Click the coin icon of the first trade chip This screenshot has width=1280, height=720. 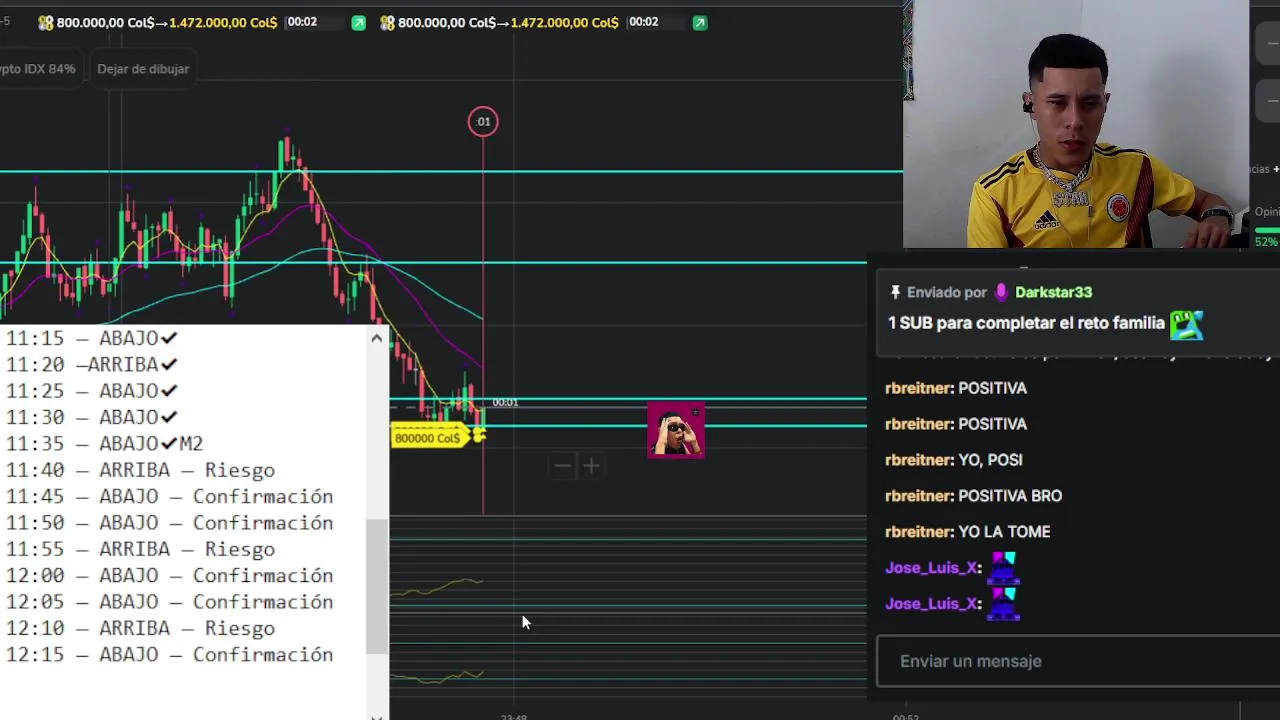[x=45, y=22]
